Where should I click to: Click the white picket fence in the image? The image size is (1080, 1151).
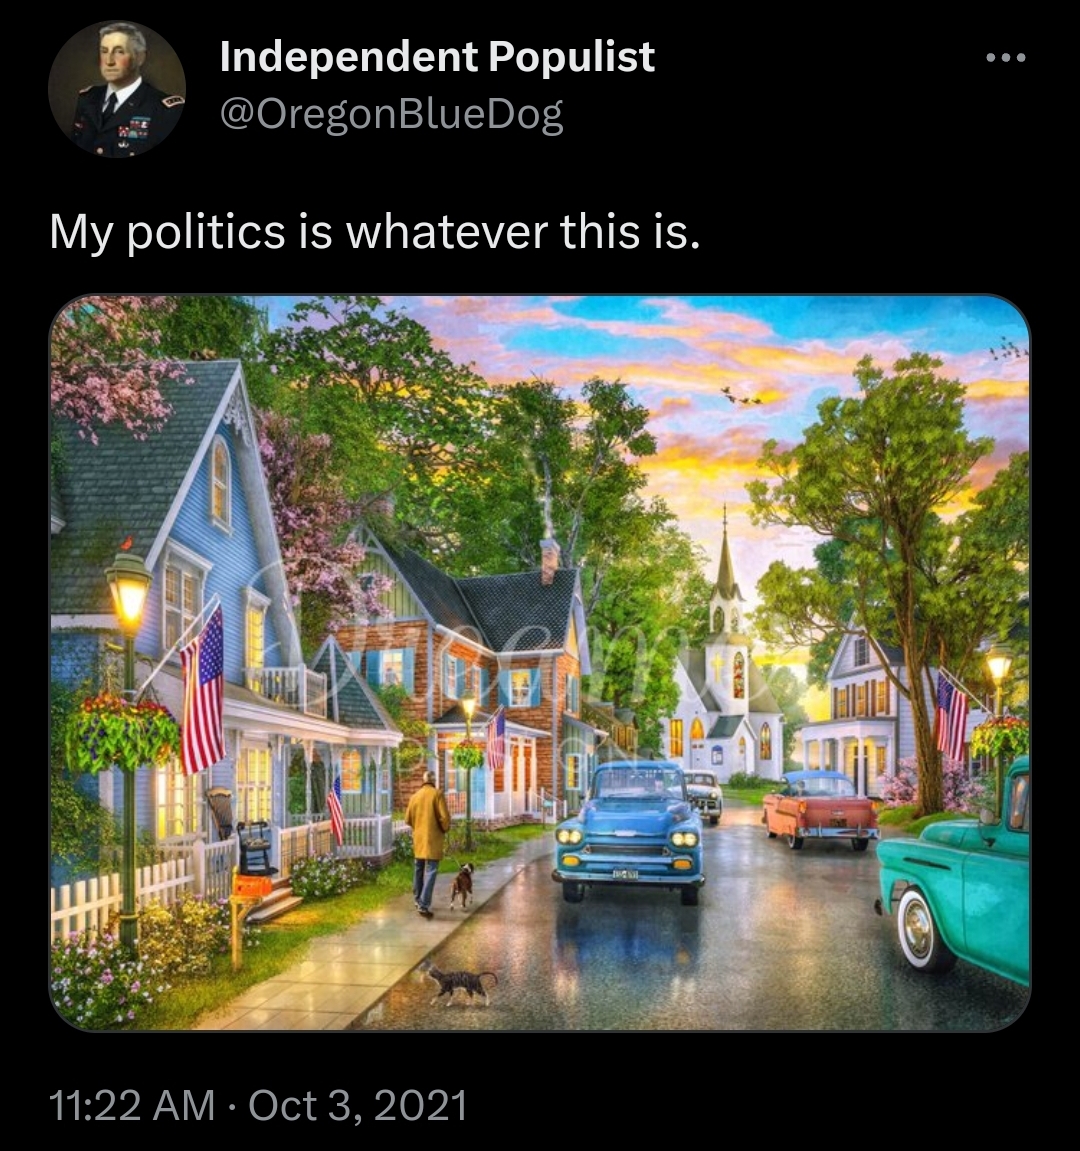125,890
